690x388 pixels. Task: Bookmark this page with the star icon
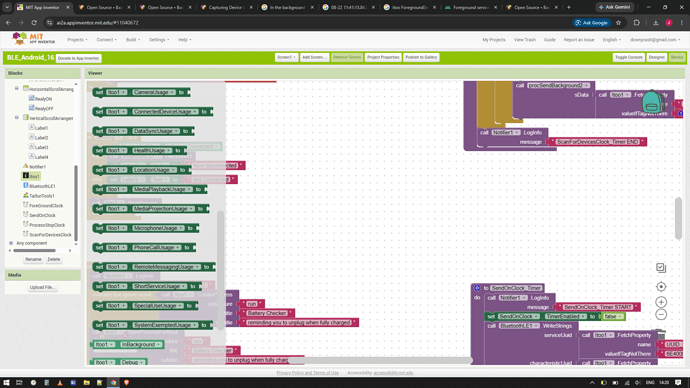point(618,22)
